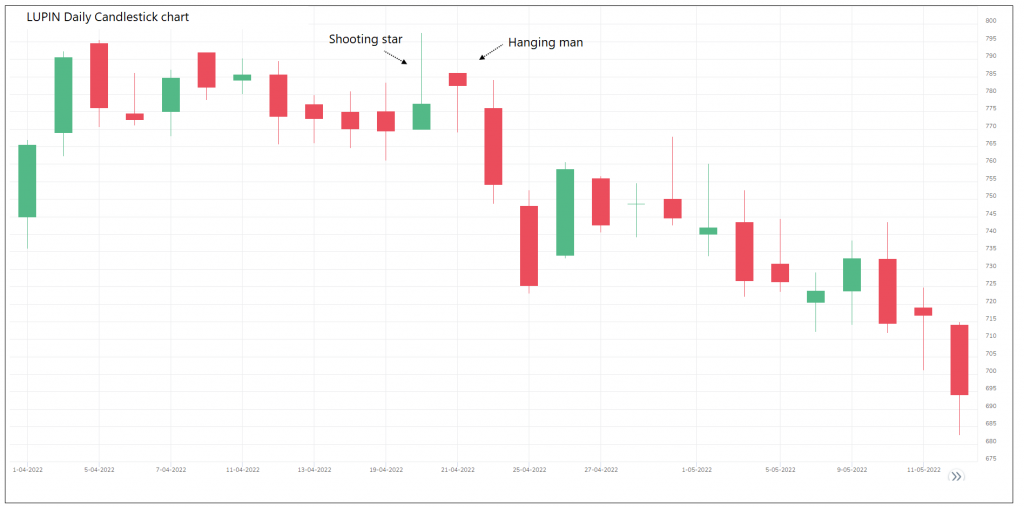This screenshot has height=507, width=1024.
Task: Click the 1-04-2022 date axis label
Action: tap(27, 469)
